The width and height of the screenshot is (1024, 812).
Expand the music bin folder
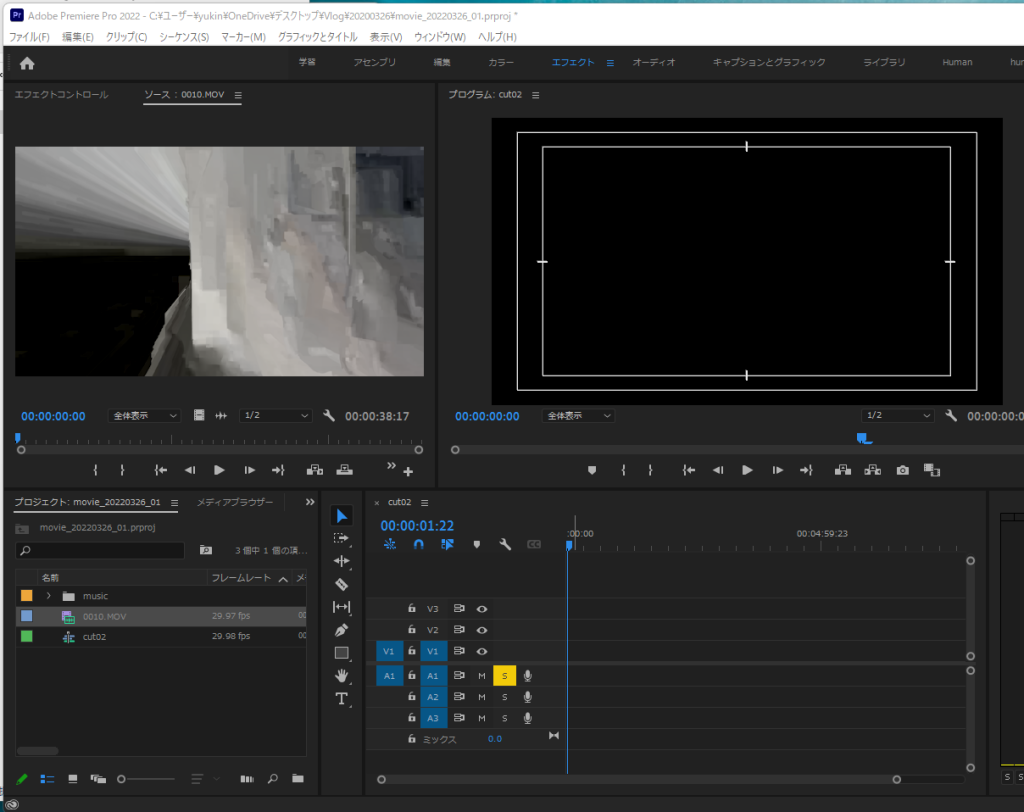click(48, 596)
